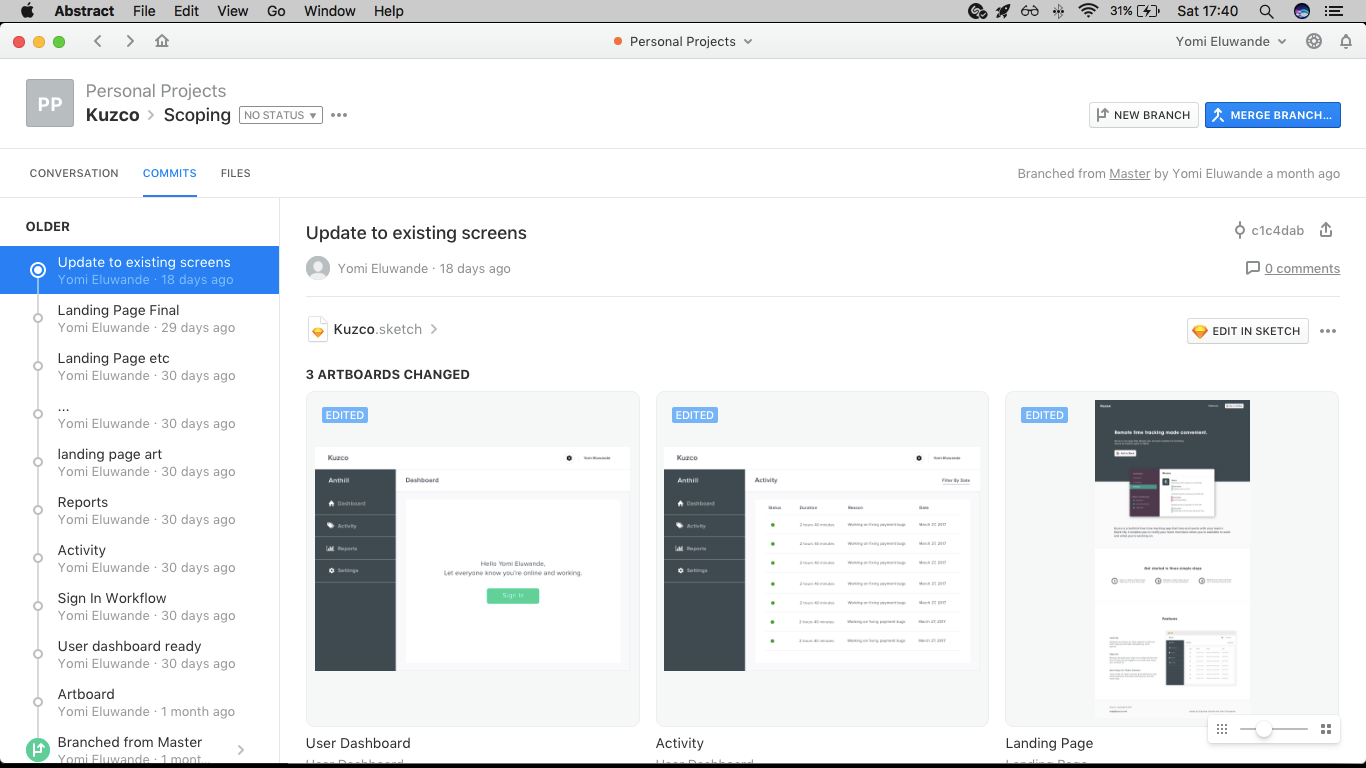Open the Apple menu
The height and width of the screenshot is (768, 1366).
27,11
